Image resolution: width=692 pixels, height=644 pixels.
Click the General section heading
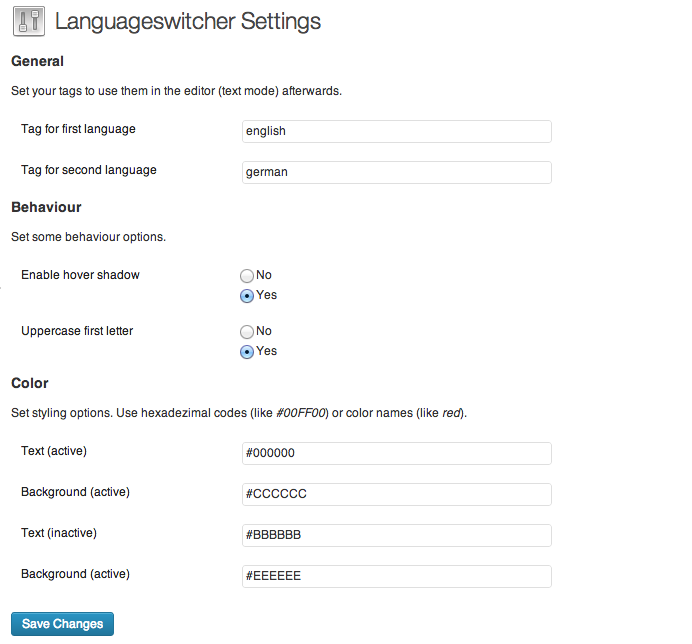point(37,62)
